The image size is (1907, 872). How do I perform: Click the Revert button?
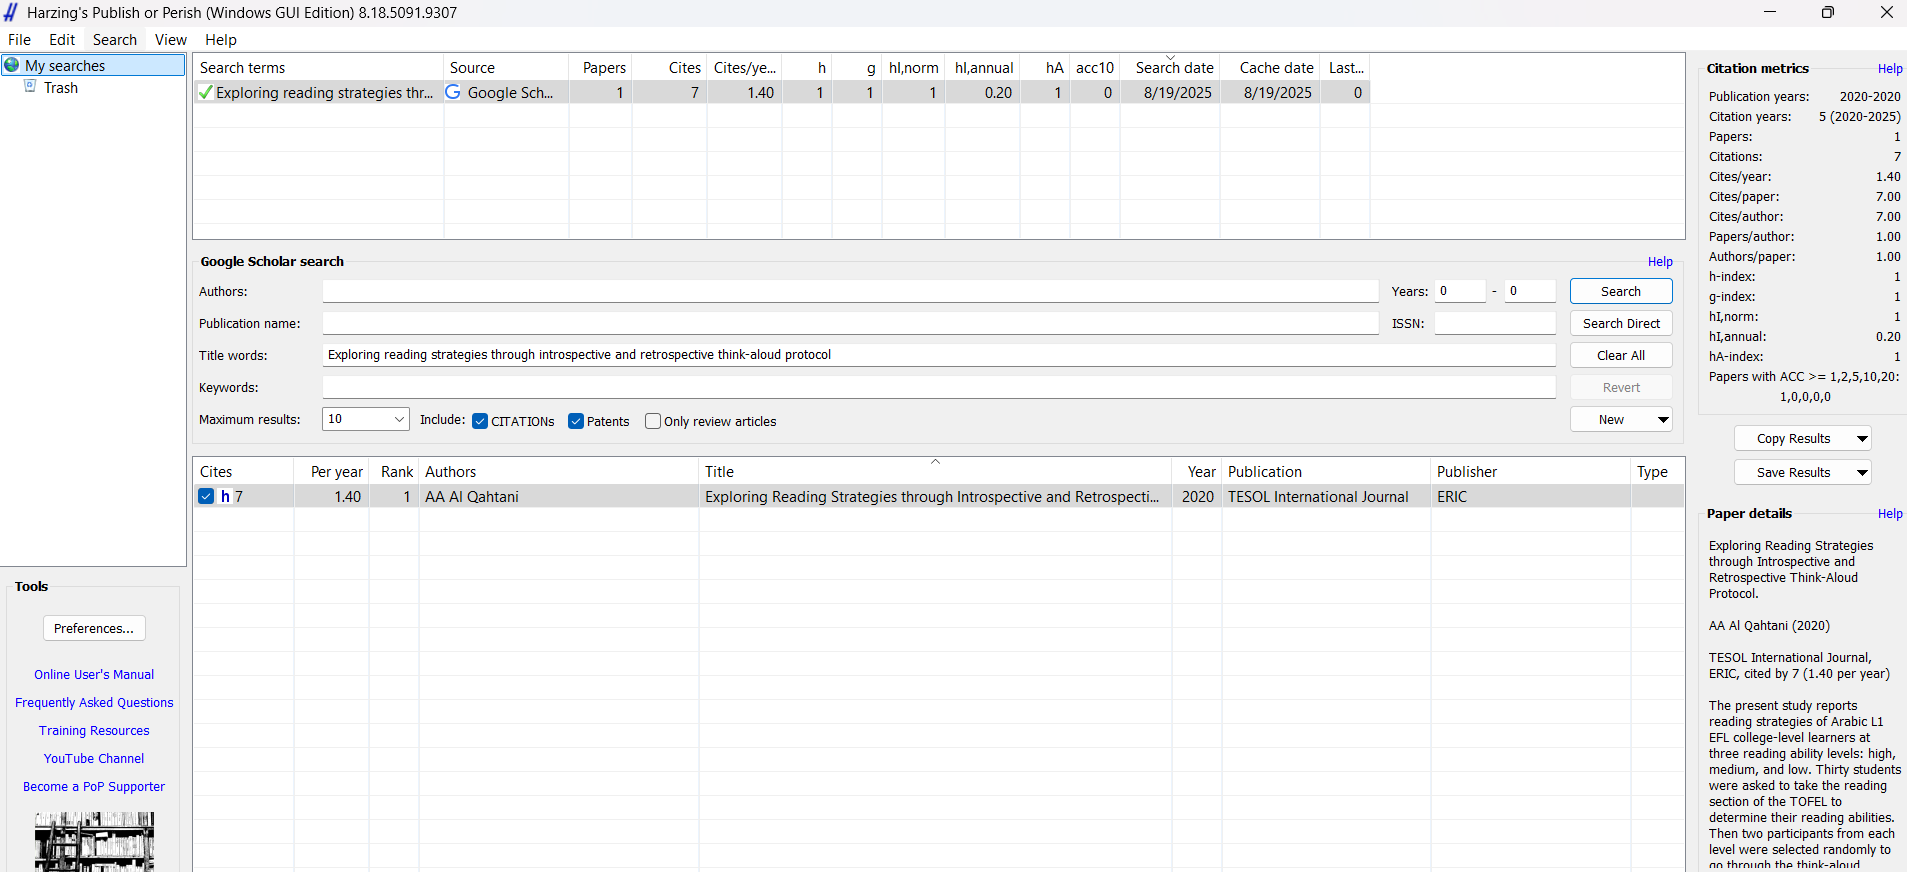pyautogui.click(x=1621, y=387)
